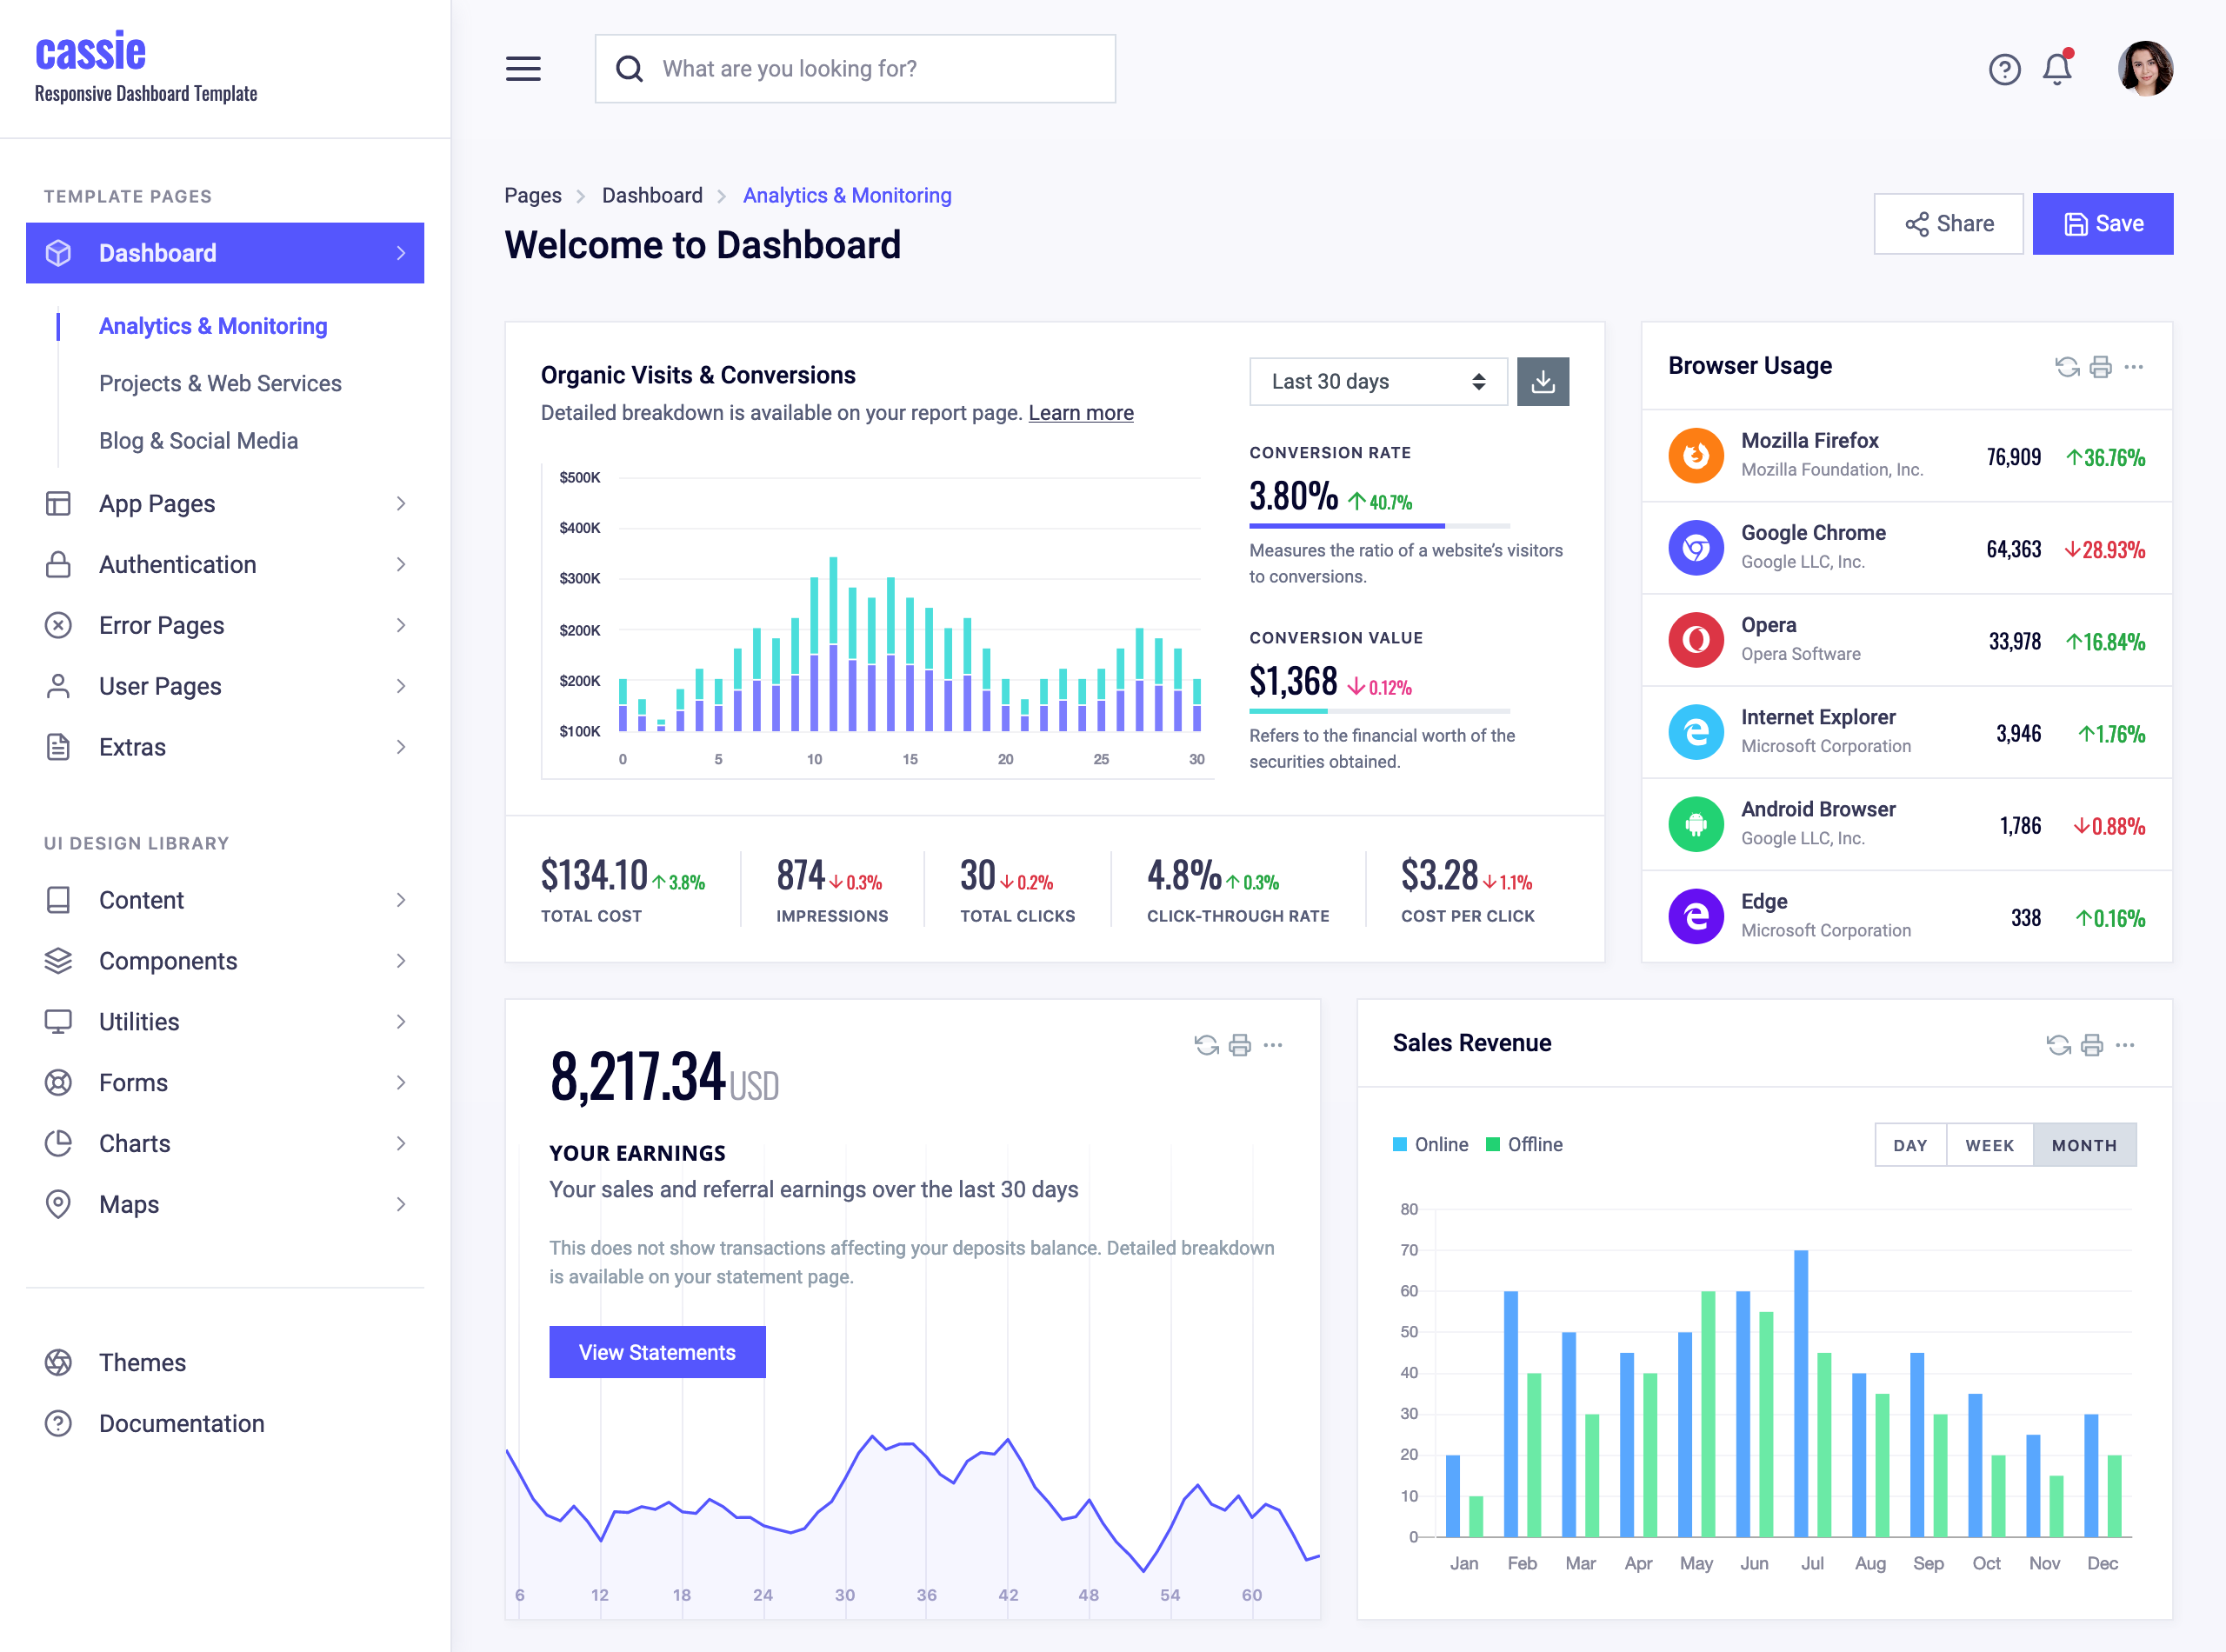Open Projects & Web Services page

220,384
